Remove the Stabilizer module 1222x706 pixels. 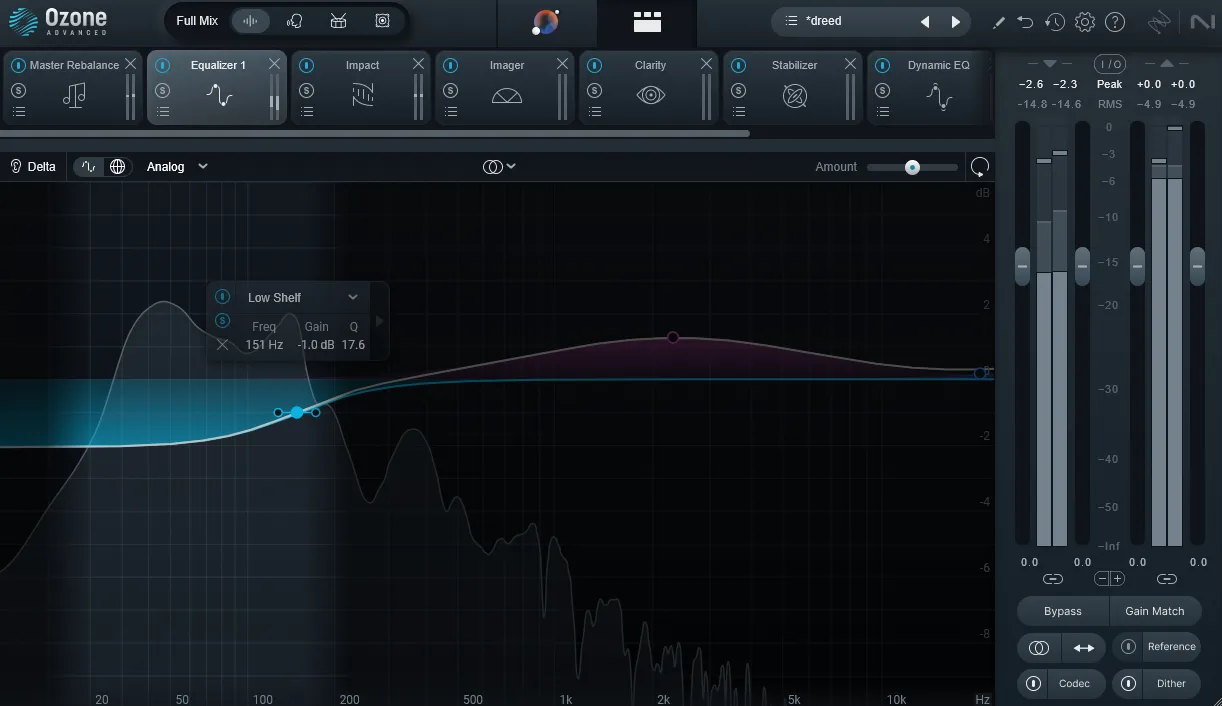coord(850,64)
